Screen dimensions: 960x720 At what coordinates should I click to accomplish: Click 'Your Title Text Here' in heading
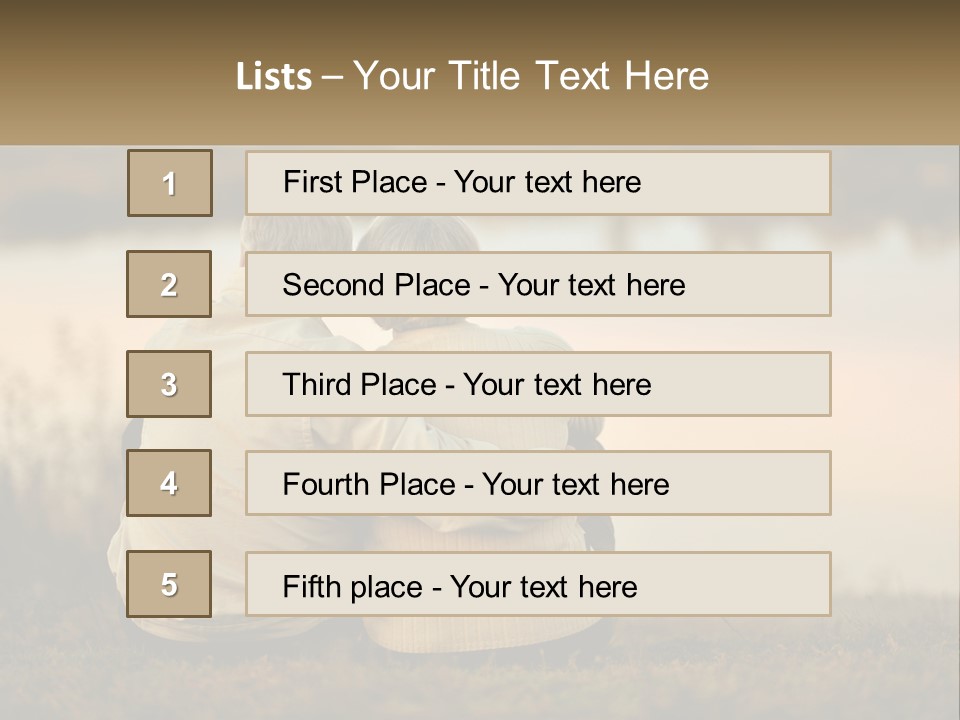click(531, 77)
